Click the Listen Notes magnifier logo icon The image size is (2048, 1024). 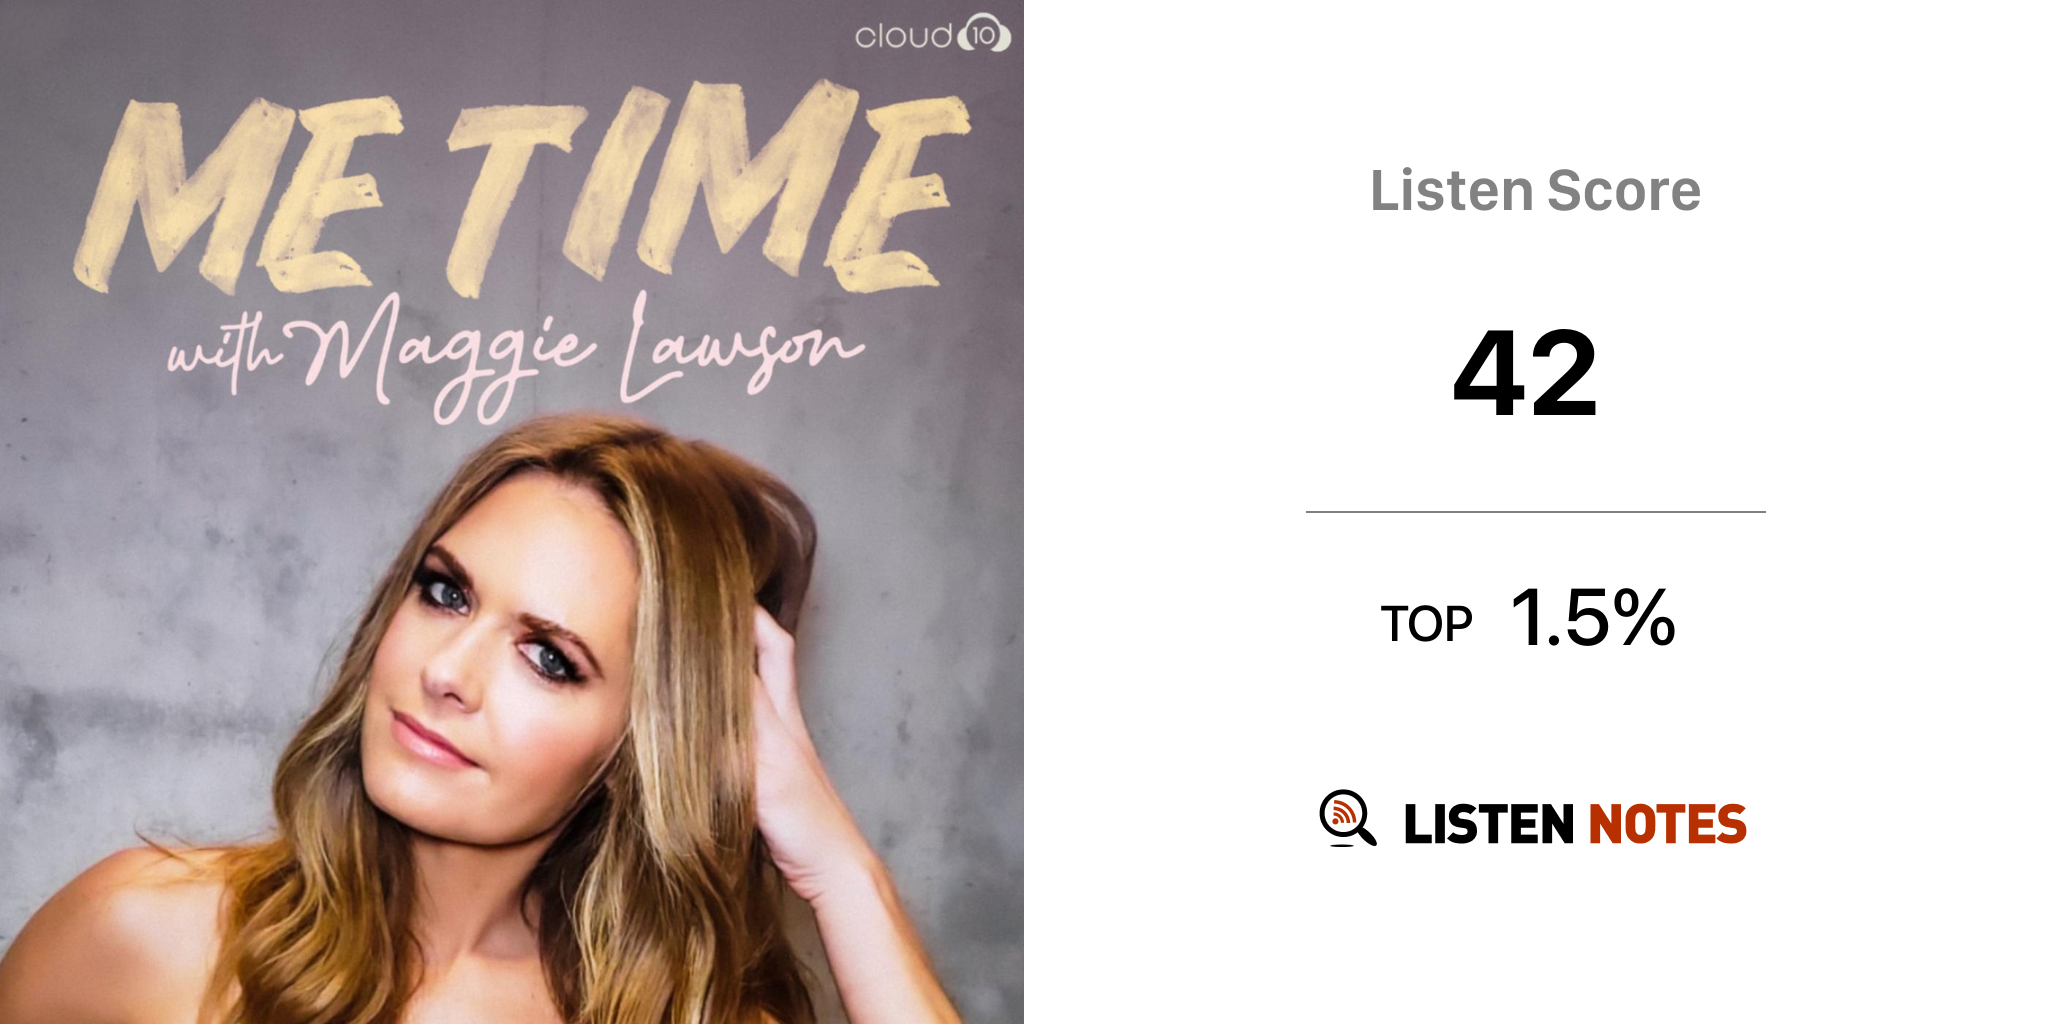click(x=1347, y=818)
